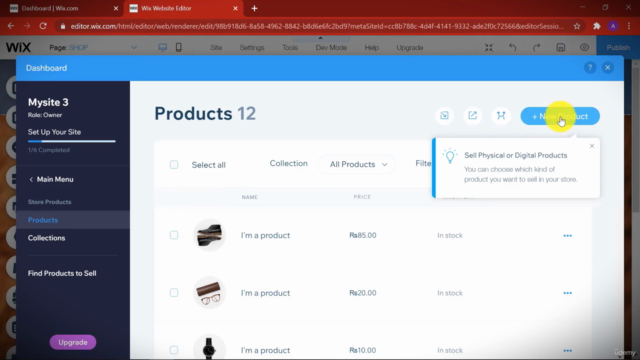
Task: Open more actions for the Rs10.00 product
Action: pos(567,351)
